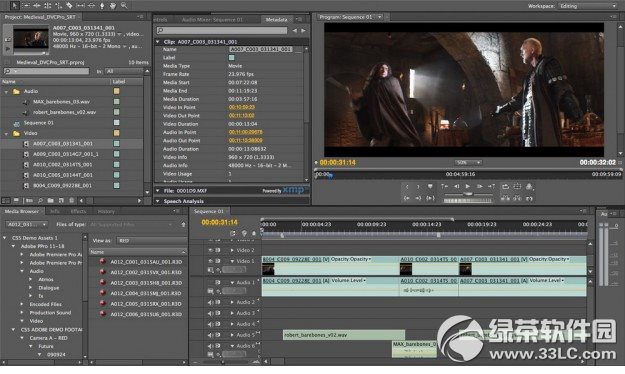This screenshot has height=374, width=625.
Task: Select the Razor tool
Action: [69, 6]
